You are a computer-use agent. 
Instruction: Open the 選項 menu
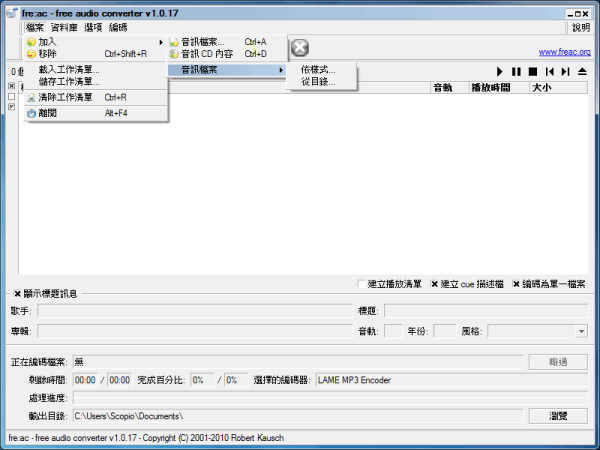tap(93, 28)
